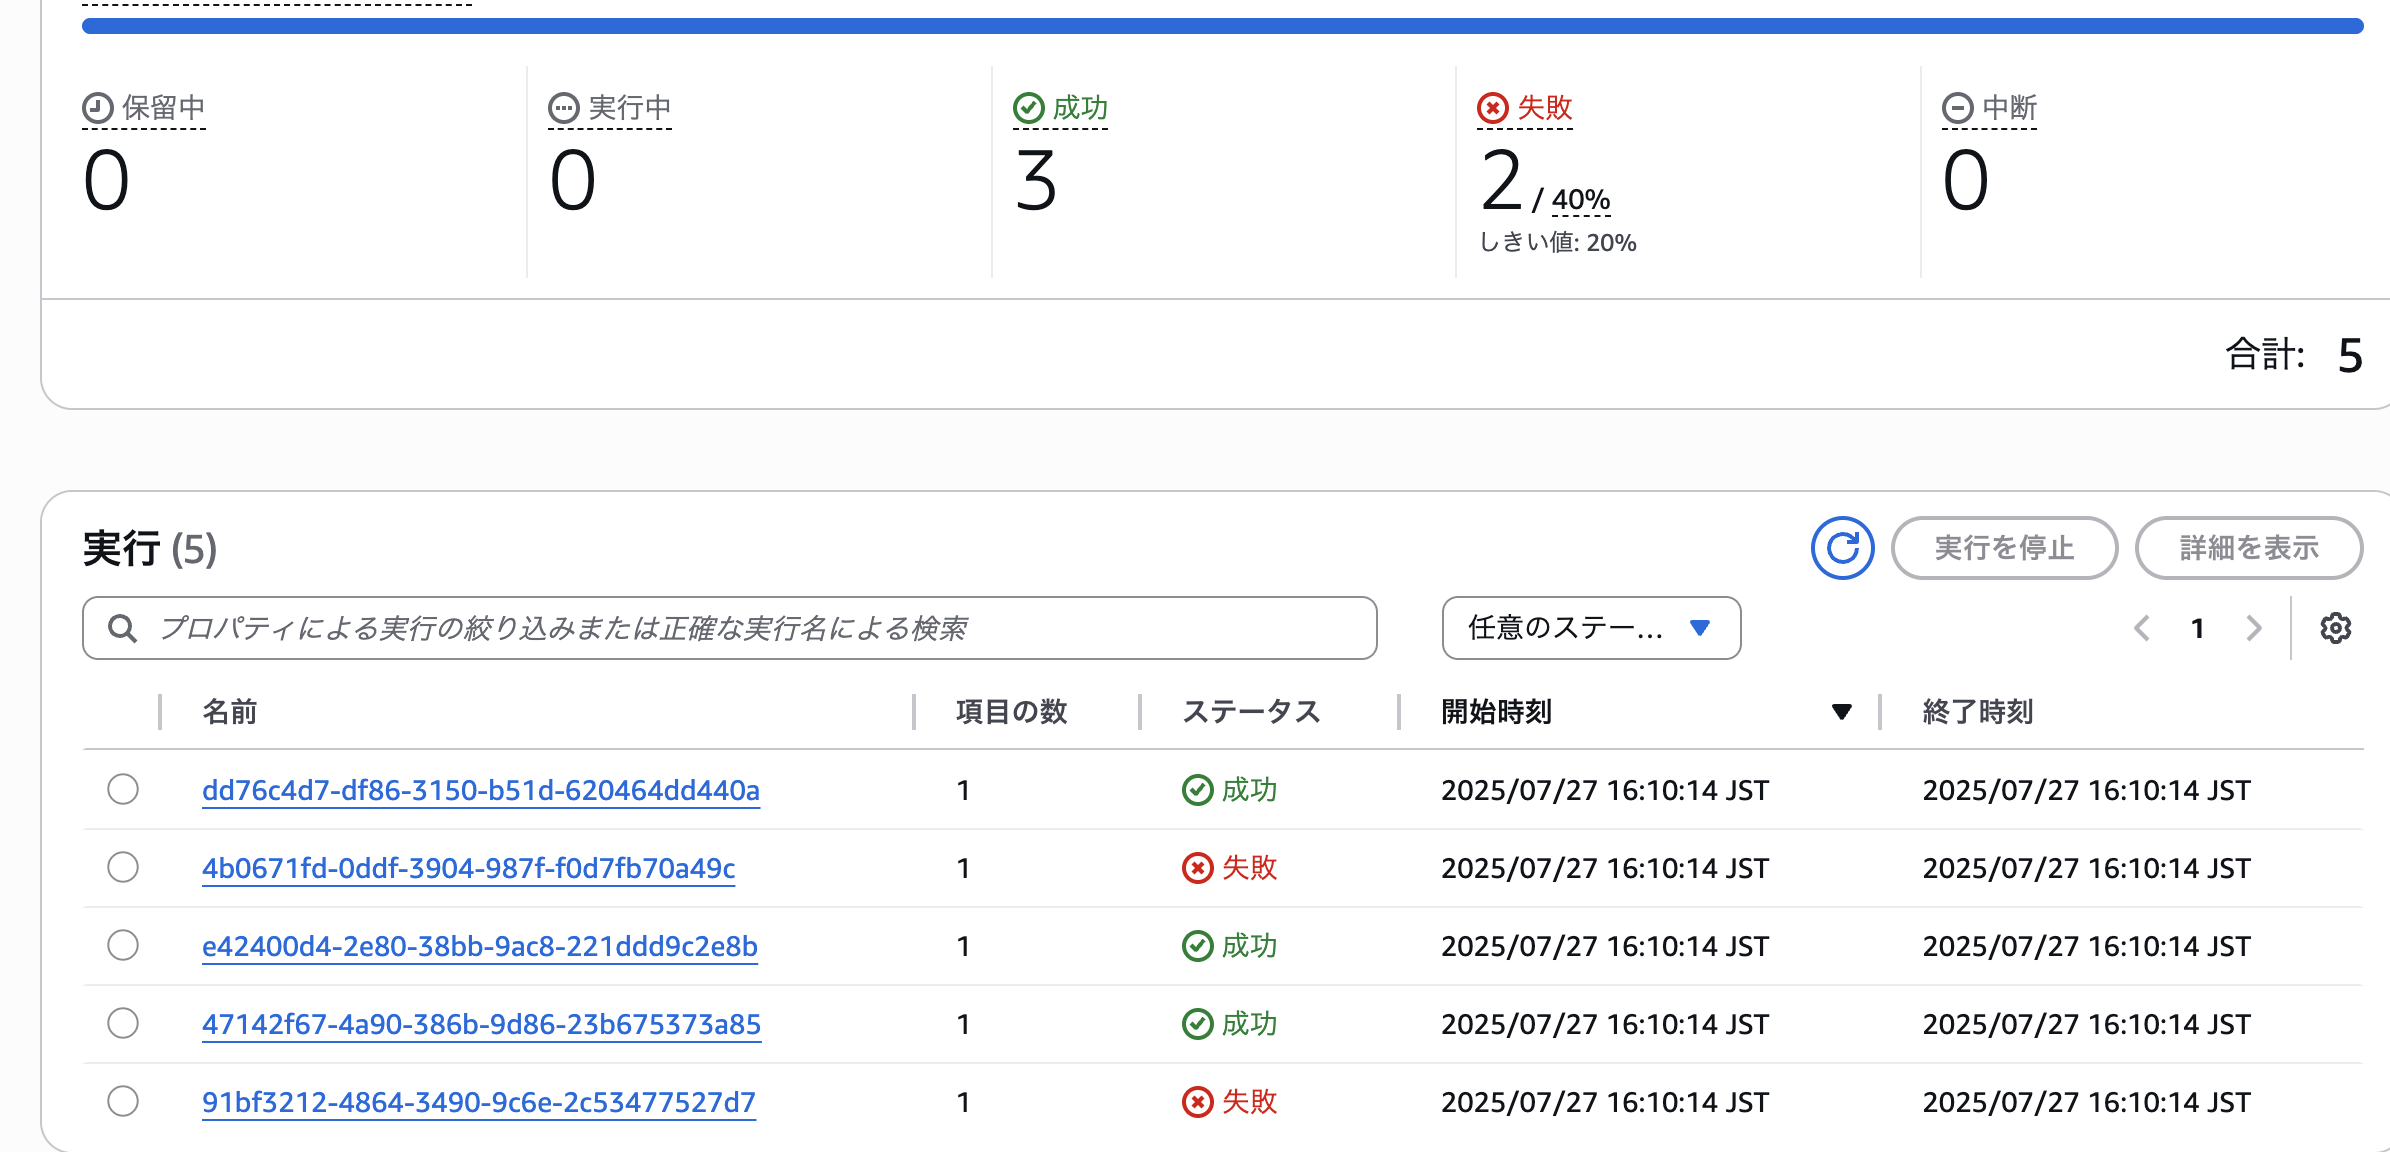The width and height of the screenshot is (2390, 1152).
Task: Click success status icon in e42400d4 row
Action: tap(1197, 946)
